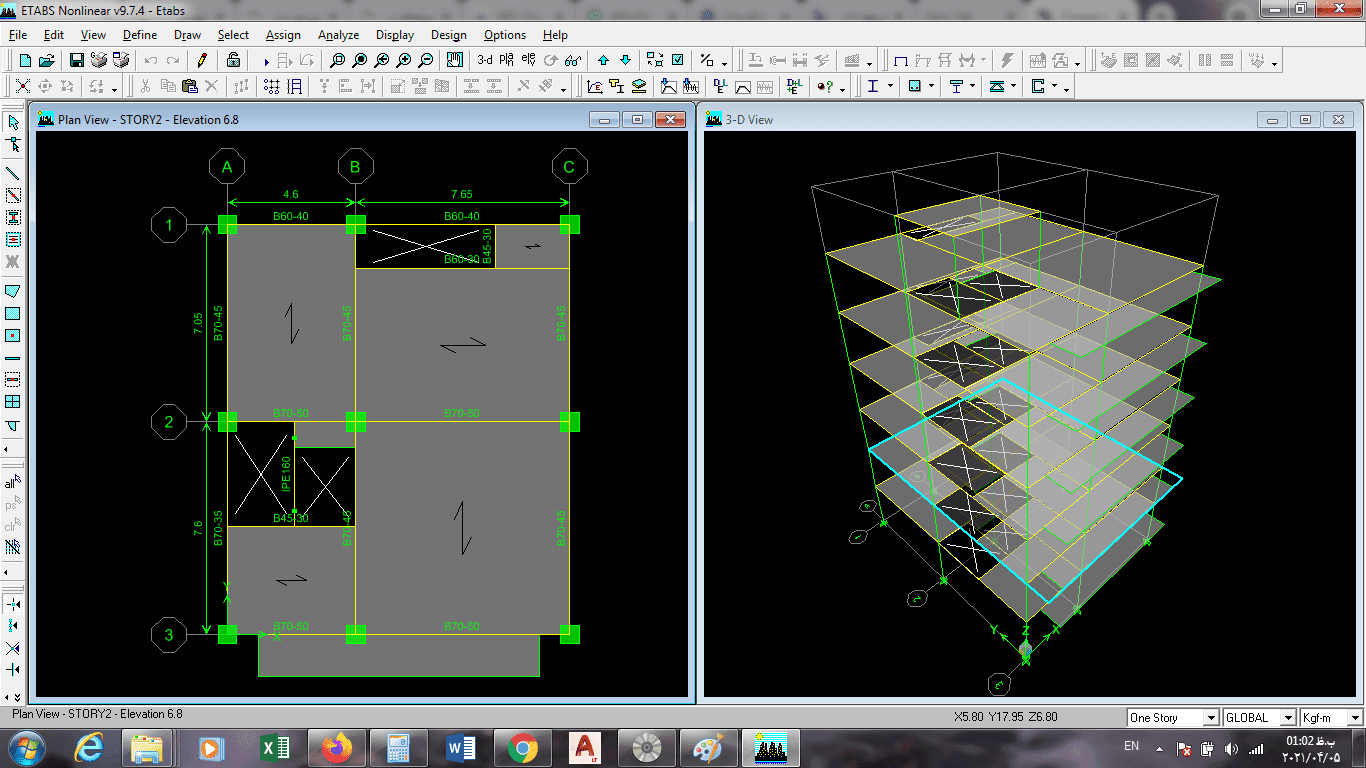This screenshot has width=1366, height=768.
Task: Expand the Set Elements percent dropdown arrow
Action: point(724,62)
